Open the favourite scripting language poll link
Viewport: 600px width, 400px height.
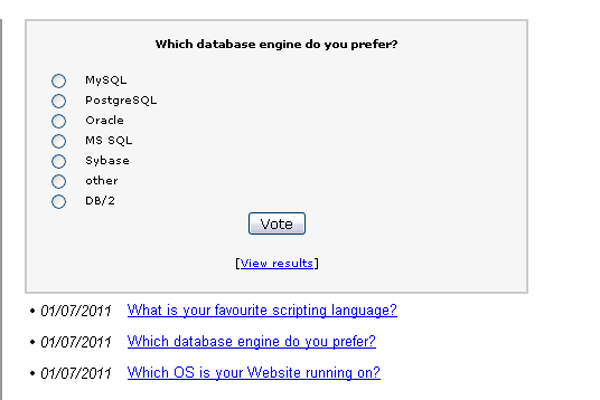pos(262,310)
